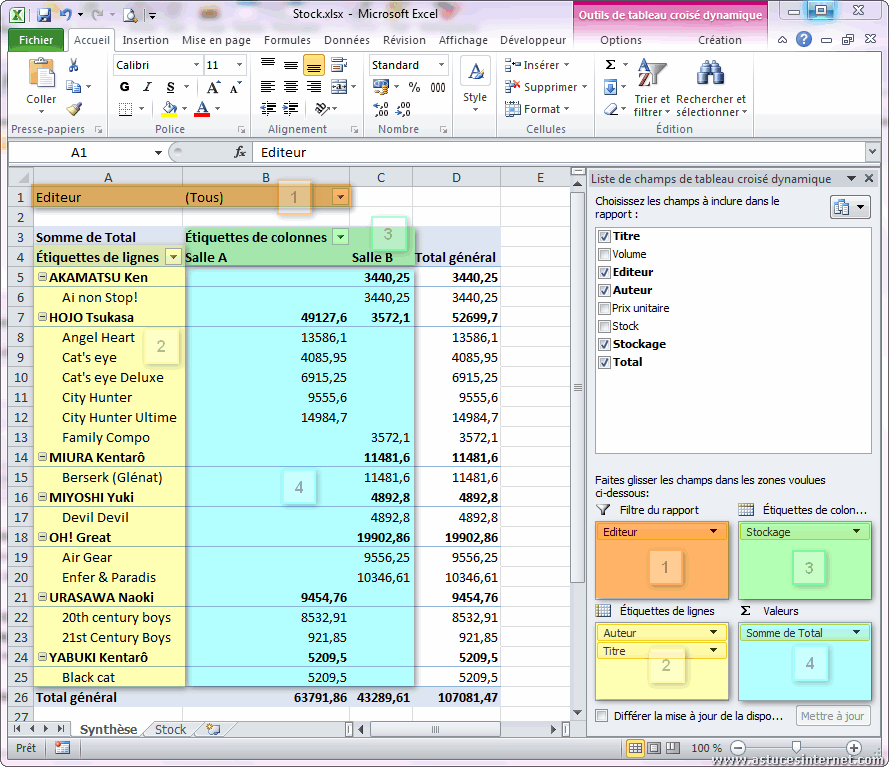Screen dimensions: 889x767
Task: Check the Volume field checkbox
Action: coord(604,255)
